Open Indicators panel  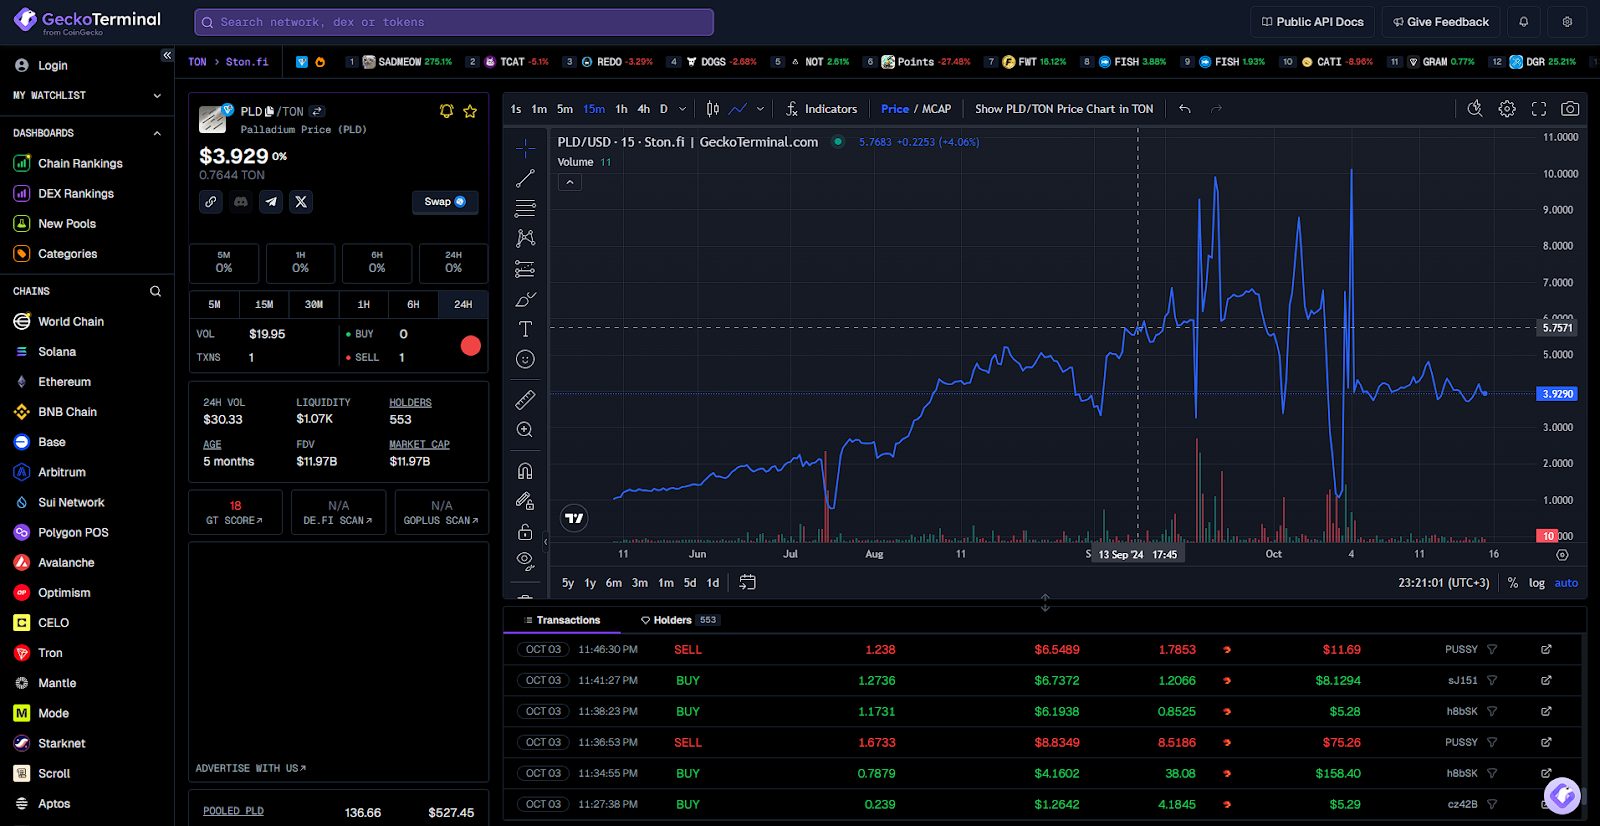tap(821, 109)
